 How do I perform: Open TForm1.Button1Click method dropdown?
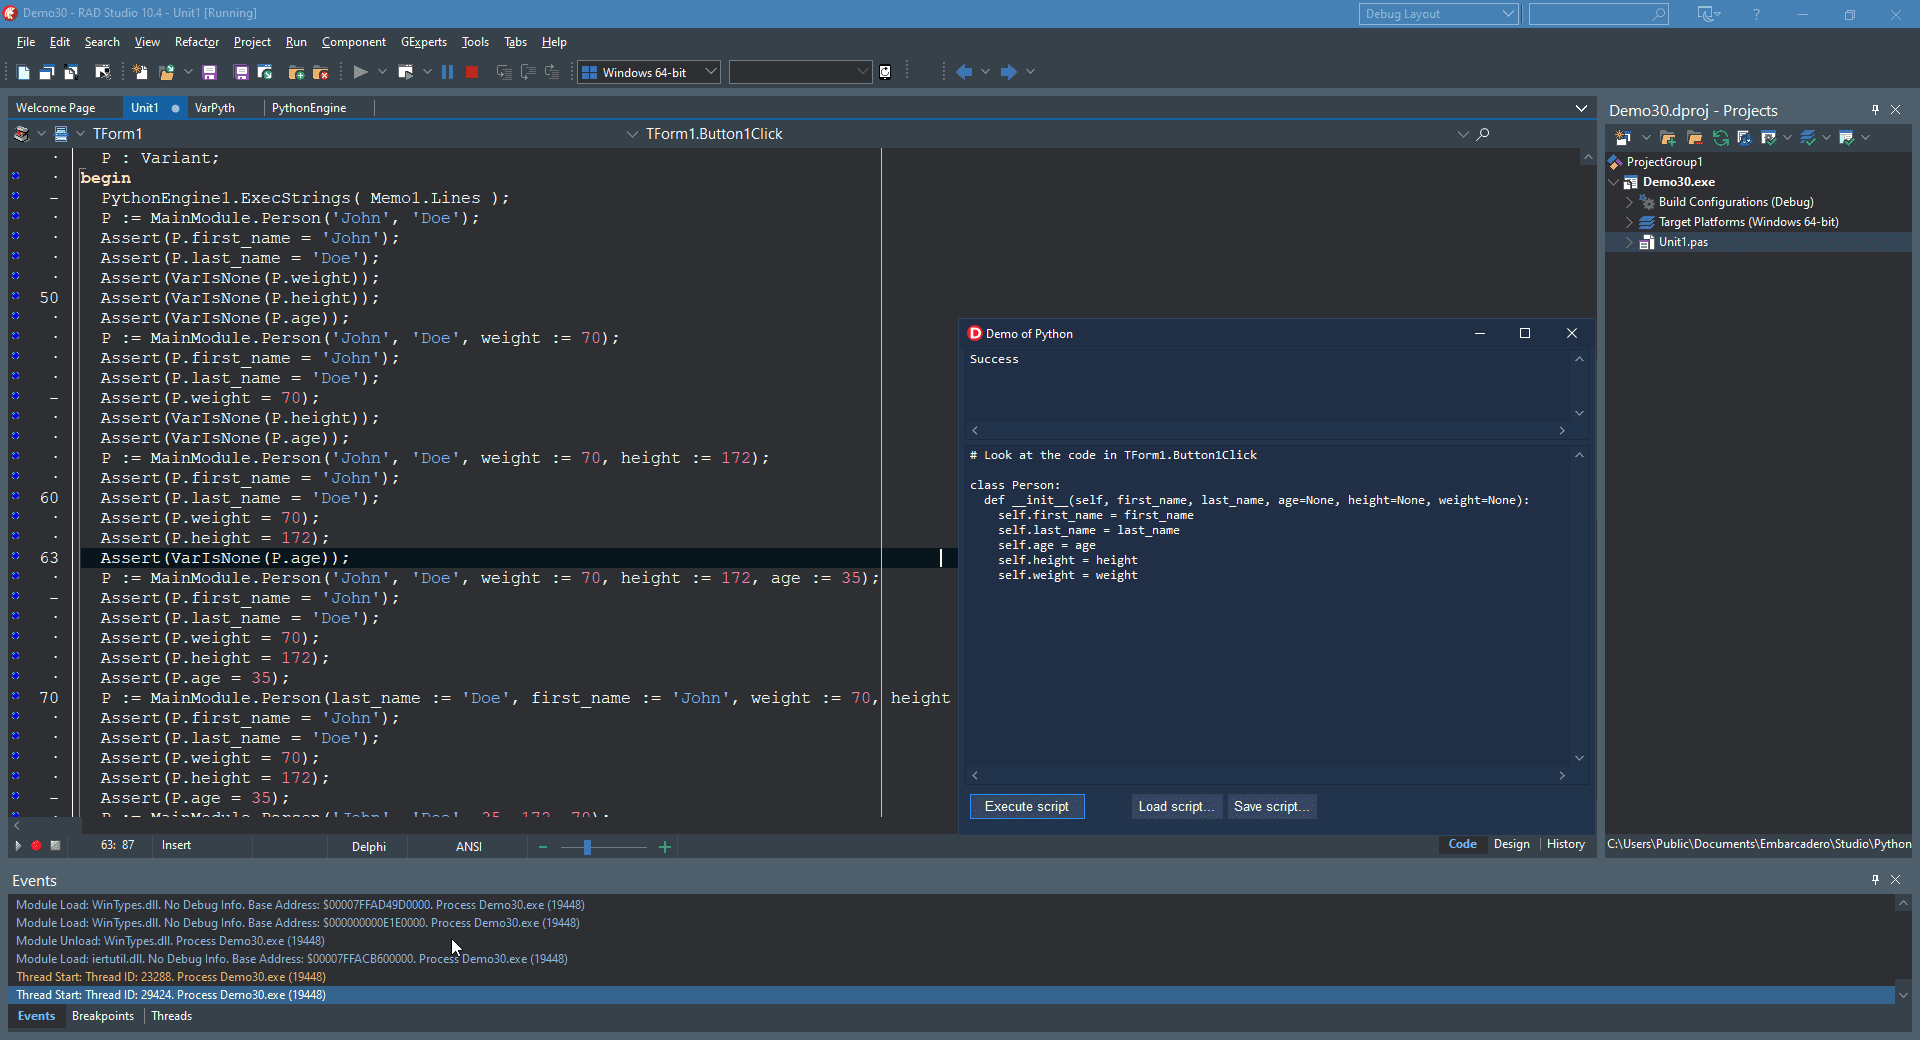(x=1463, y=134)
